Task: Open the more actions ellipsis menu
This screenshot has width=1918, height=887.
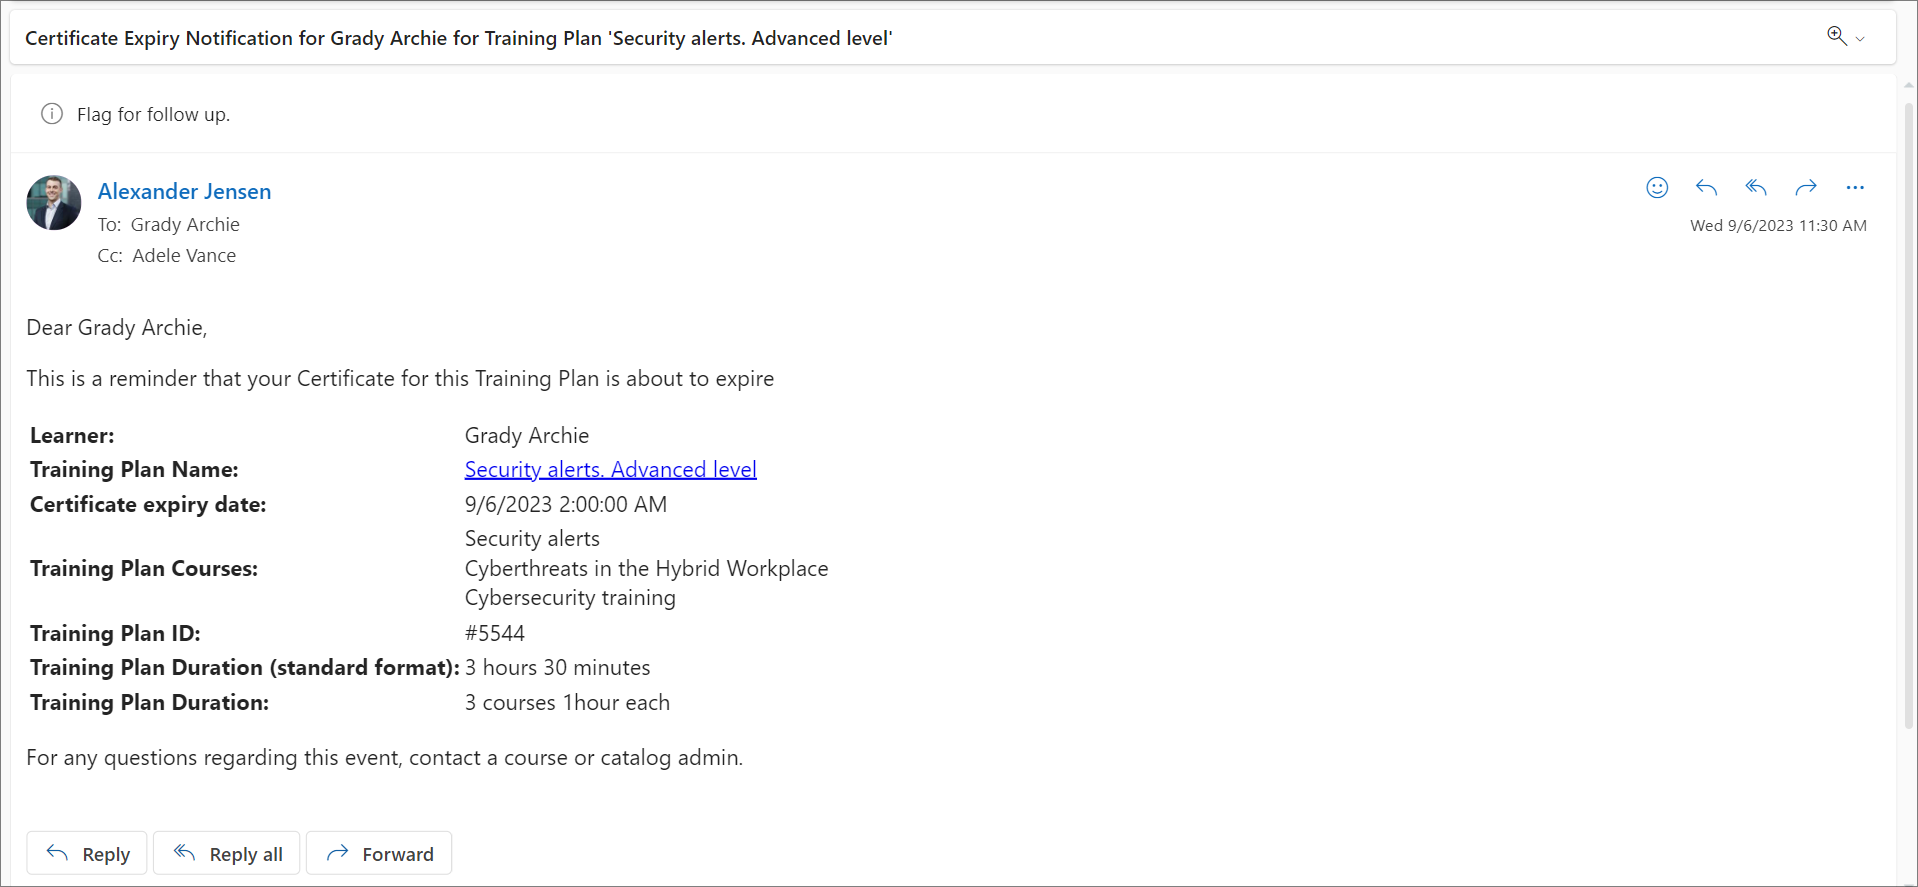Action: (x=1855, y=188)
